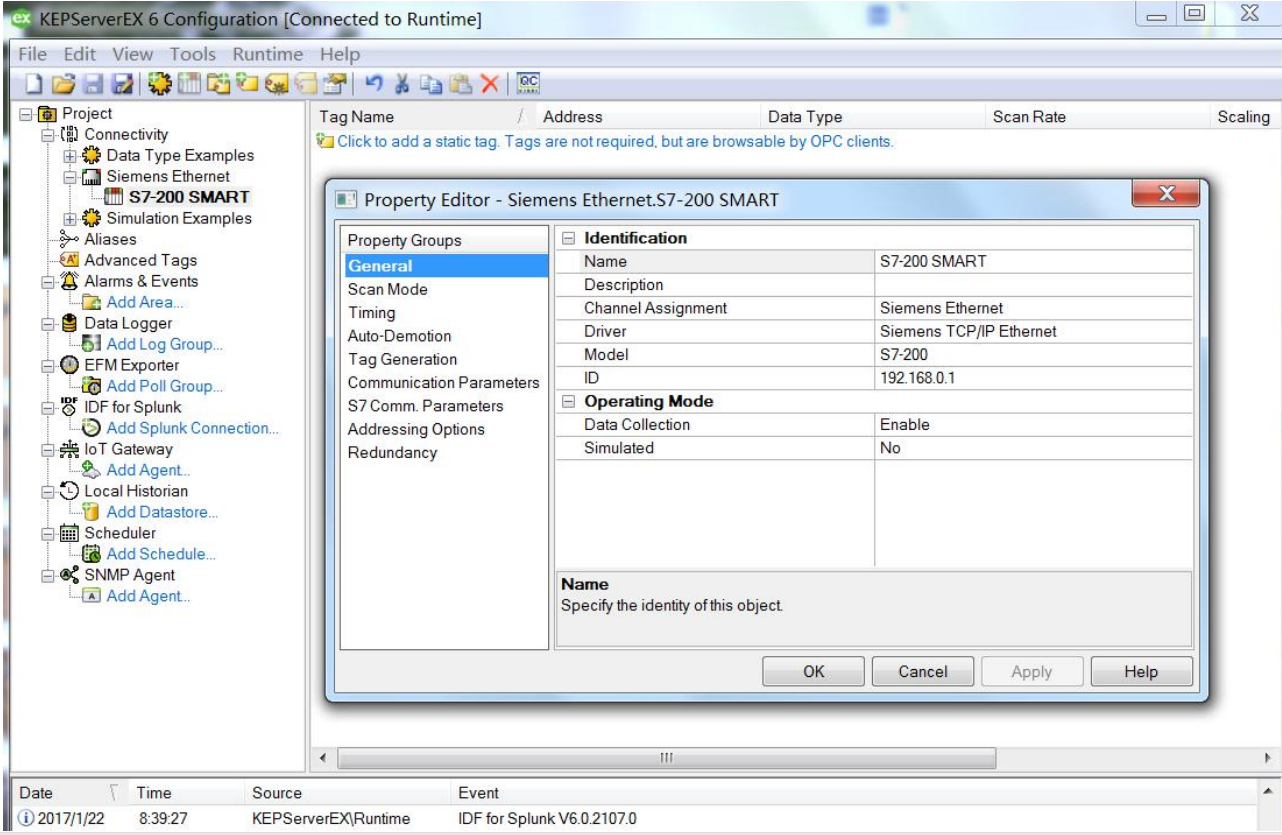1282x835 pixels.
Task: Click the SNMP Agent tree icon
Action: pyautogui.click(x=70, y=575)
